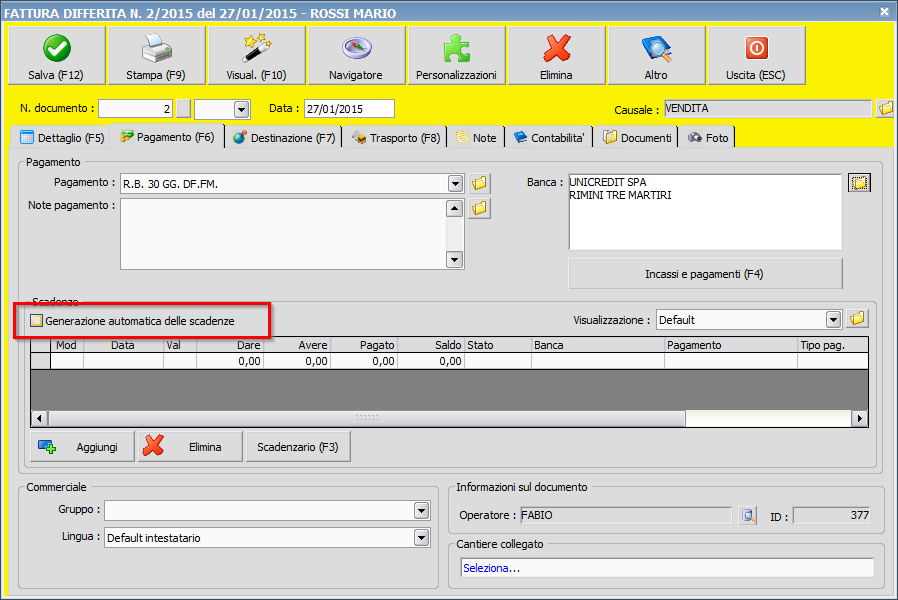Click the scadenze table horizontal scrollbar thumb

[x=367, y=419]
